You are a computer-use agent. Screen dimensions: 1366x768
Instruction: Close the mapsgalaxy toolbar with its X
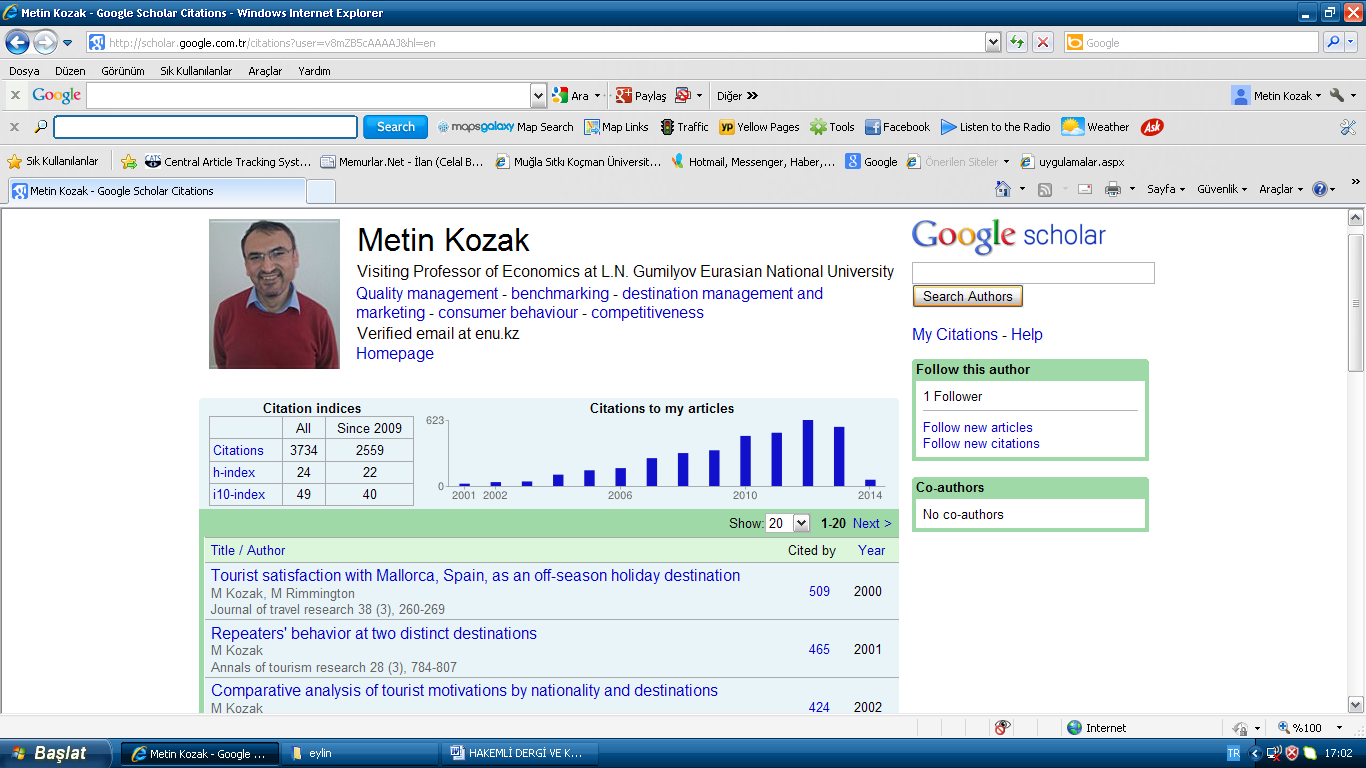point(15,127)
